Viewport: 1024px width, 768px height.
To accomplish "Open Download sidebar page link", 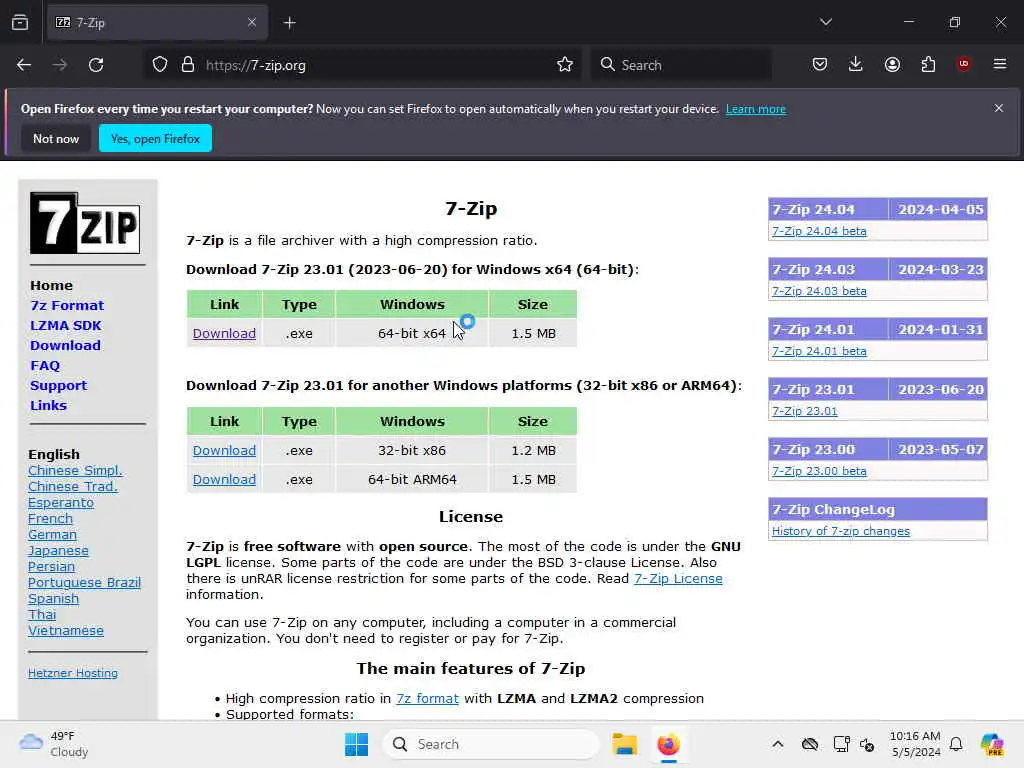I will (x=65, y=345).
